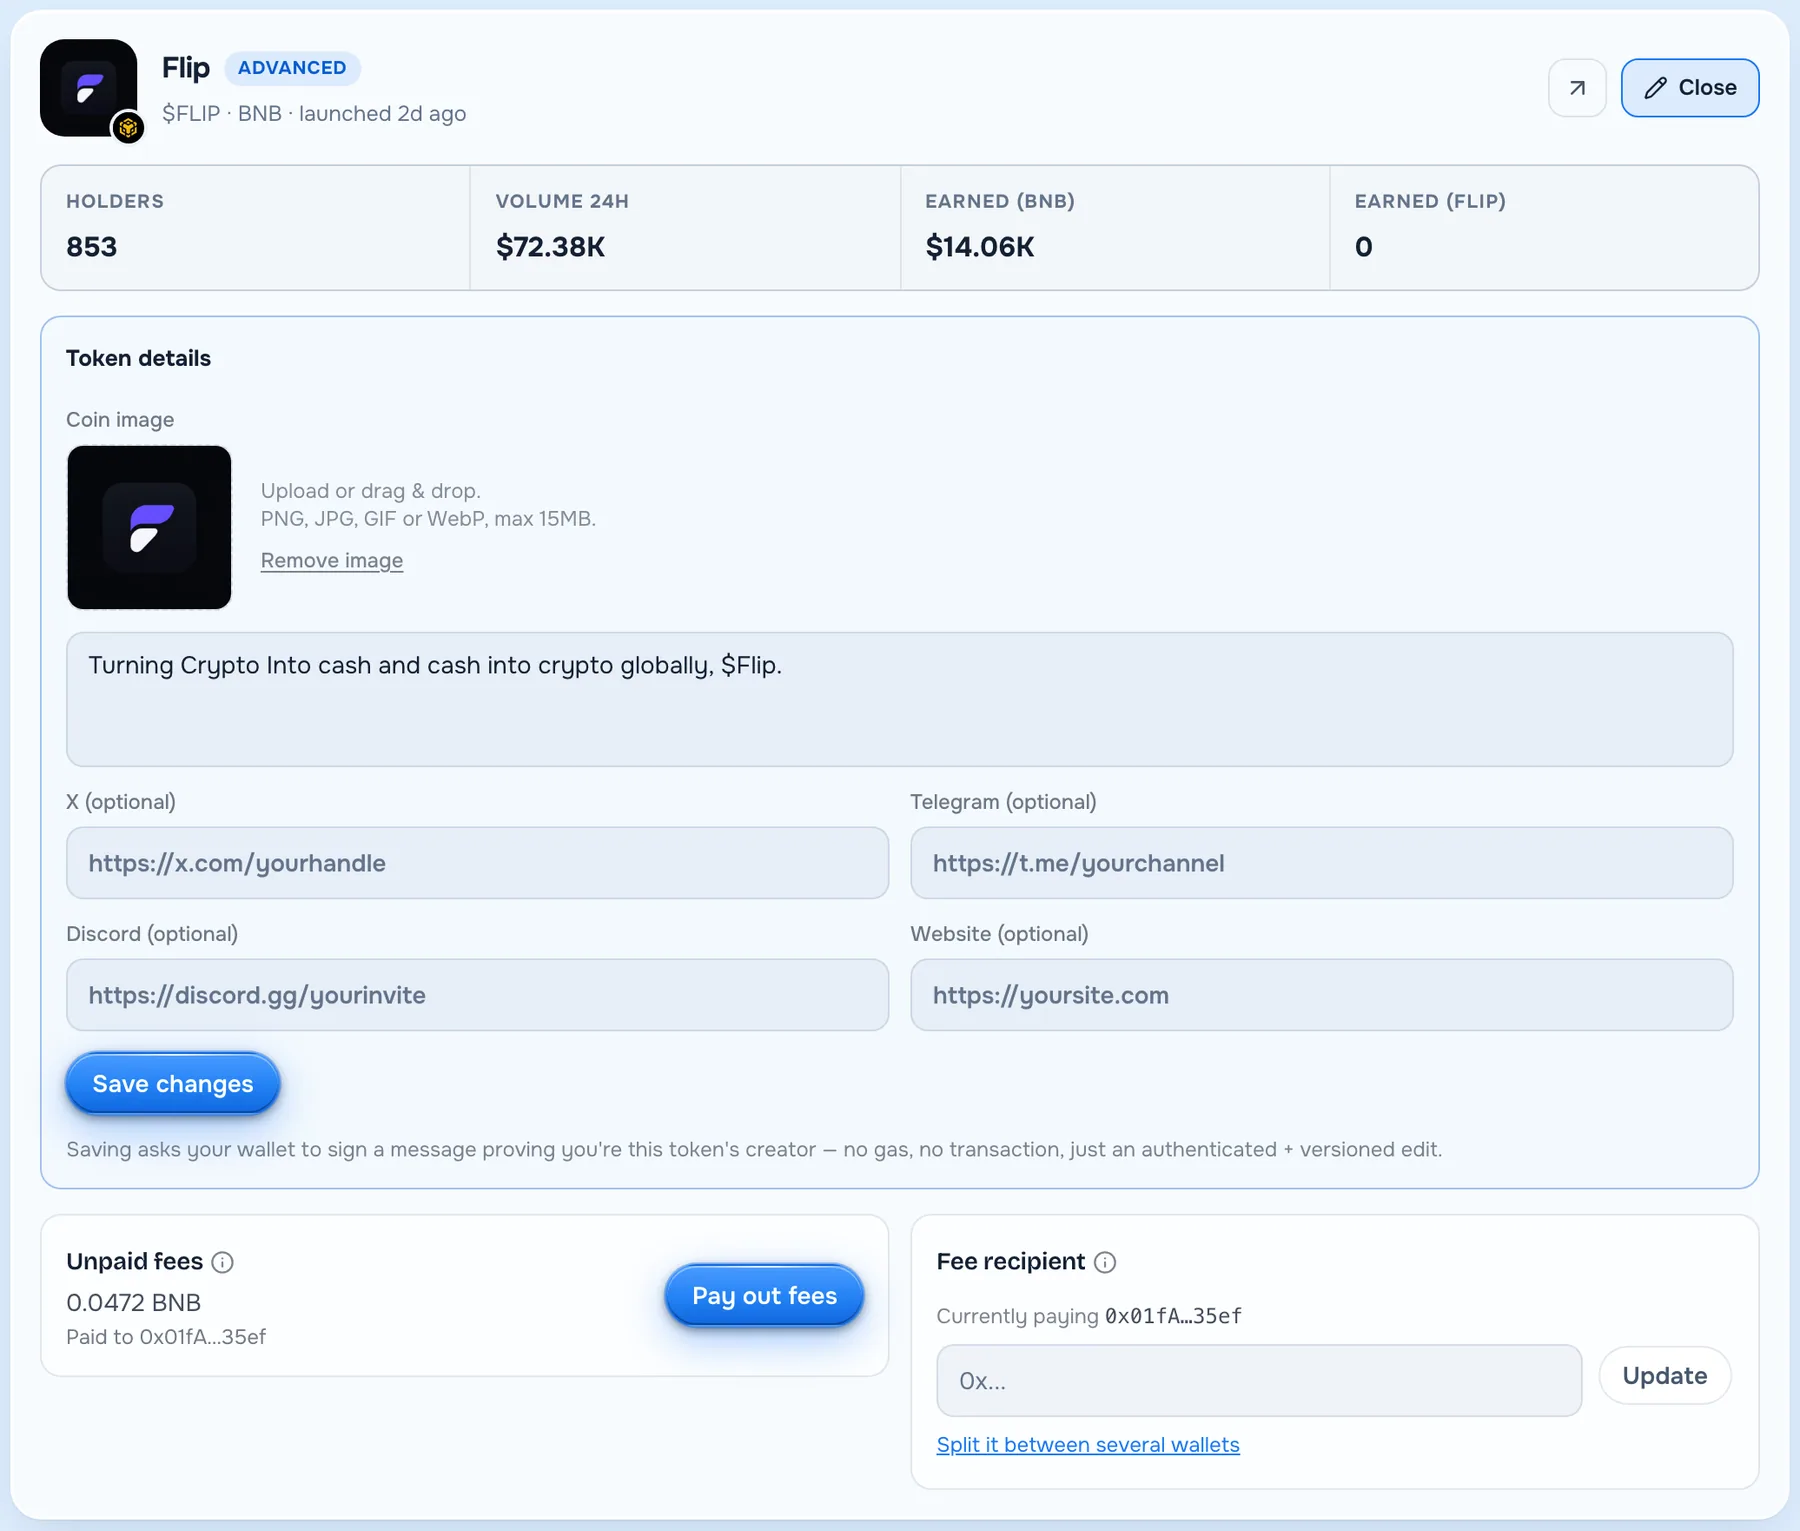Open the external link arrow icon

[x=1577, y=88]
